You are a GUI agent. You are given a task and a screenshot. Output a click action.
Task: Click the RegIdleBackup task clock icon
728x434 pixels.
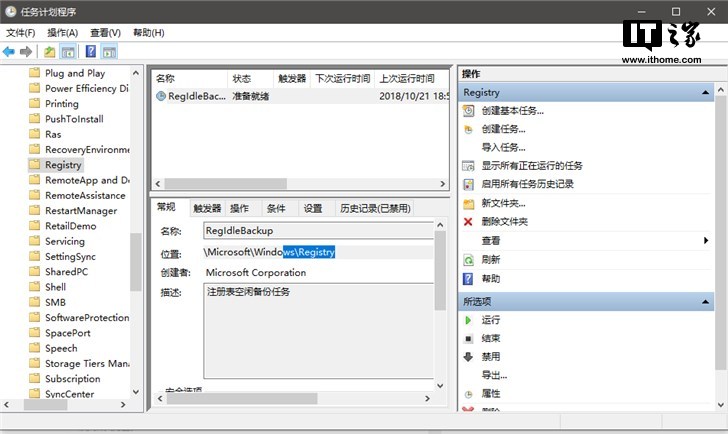tap(161, 96)
